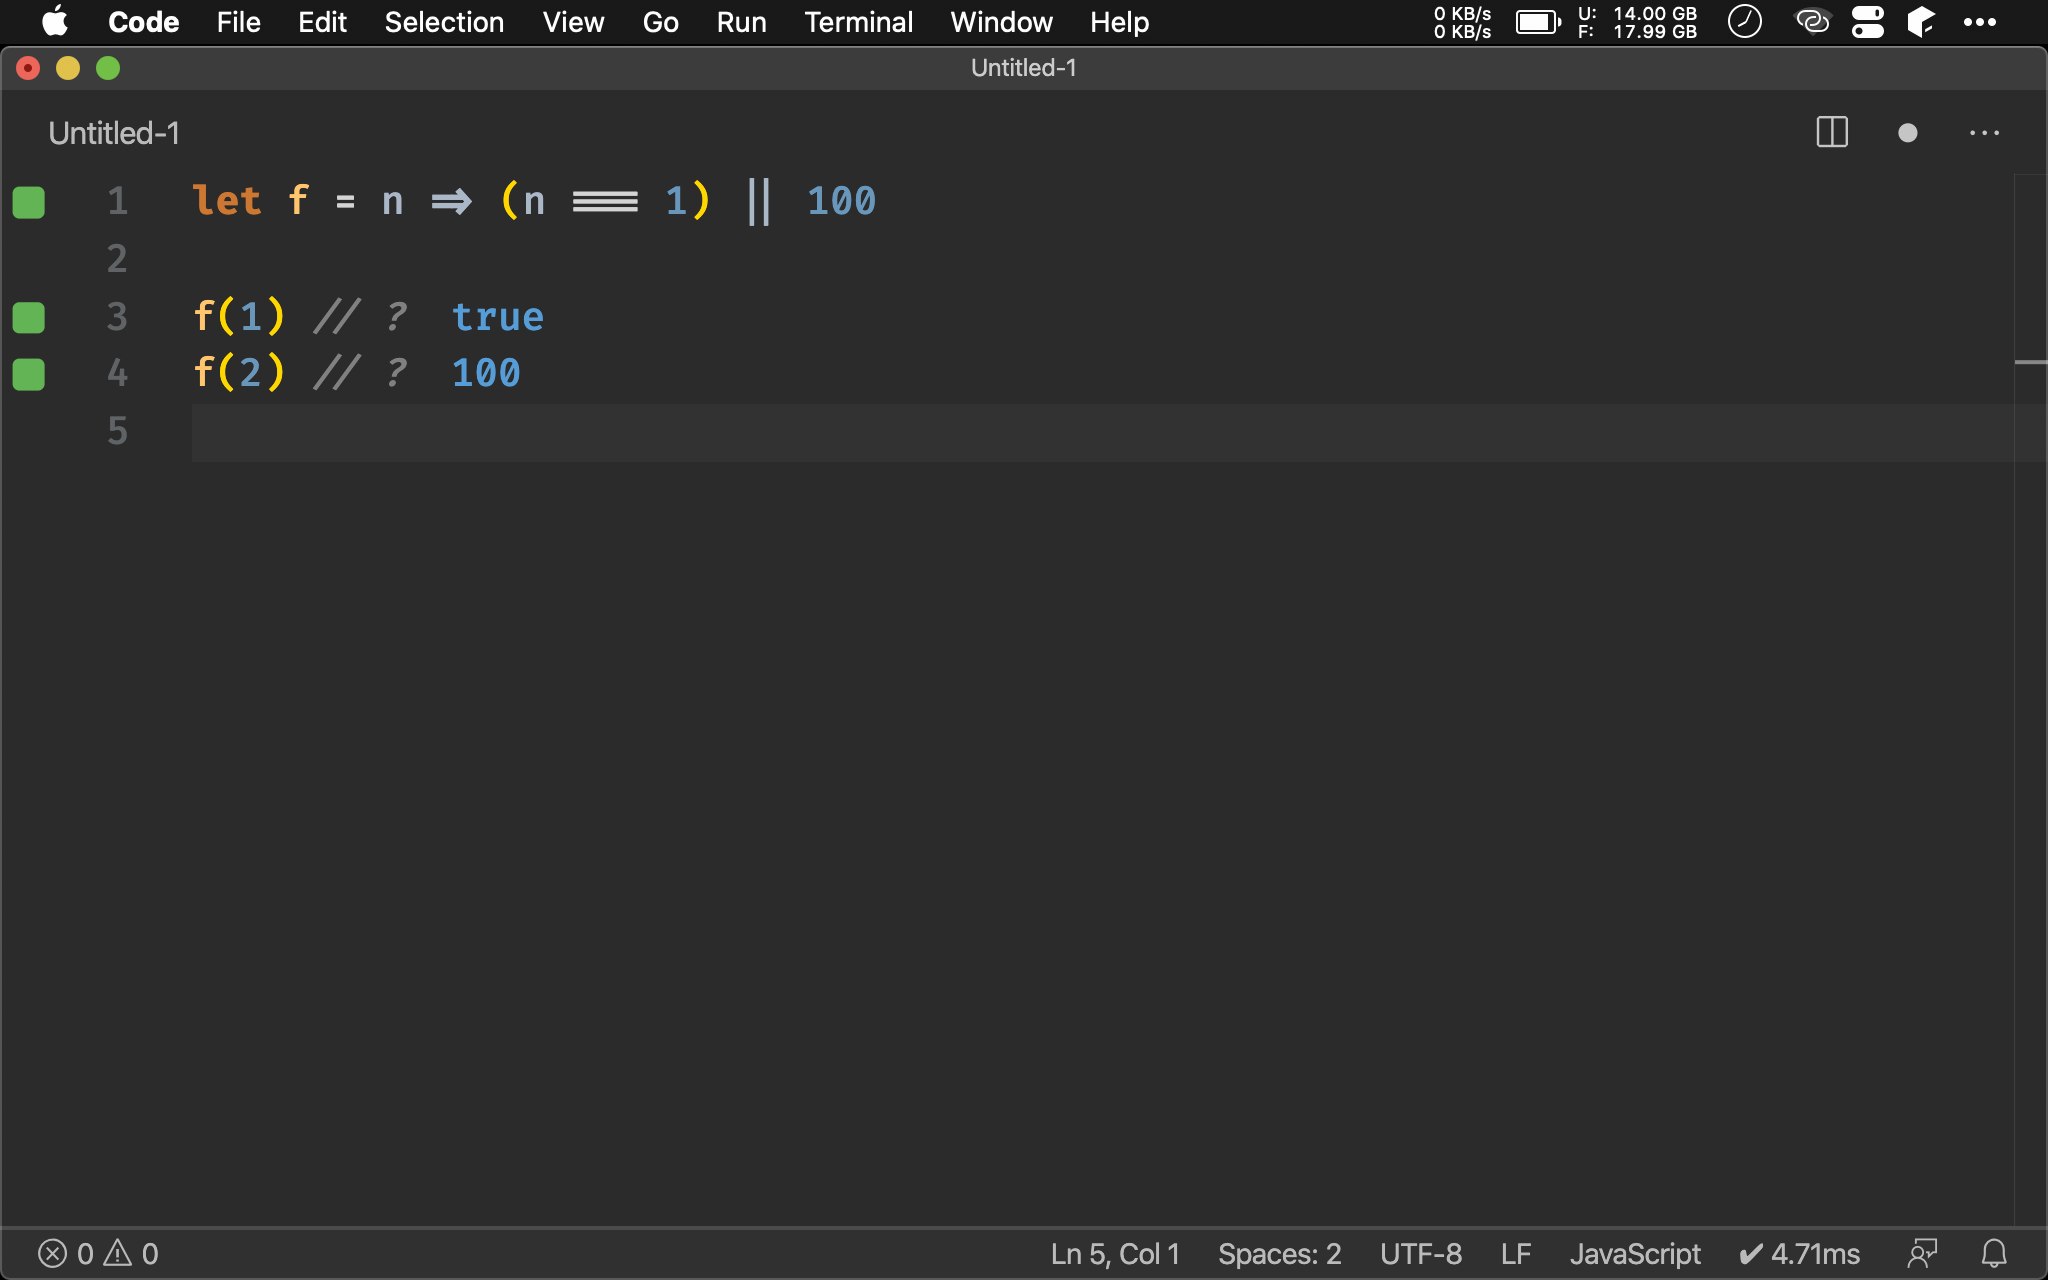Screen dimensions: 2048x1280
Task: Click line number 3 in gutter
Action: click(118, 317)
